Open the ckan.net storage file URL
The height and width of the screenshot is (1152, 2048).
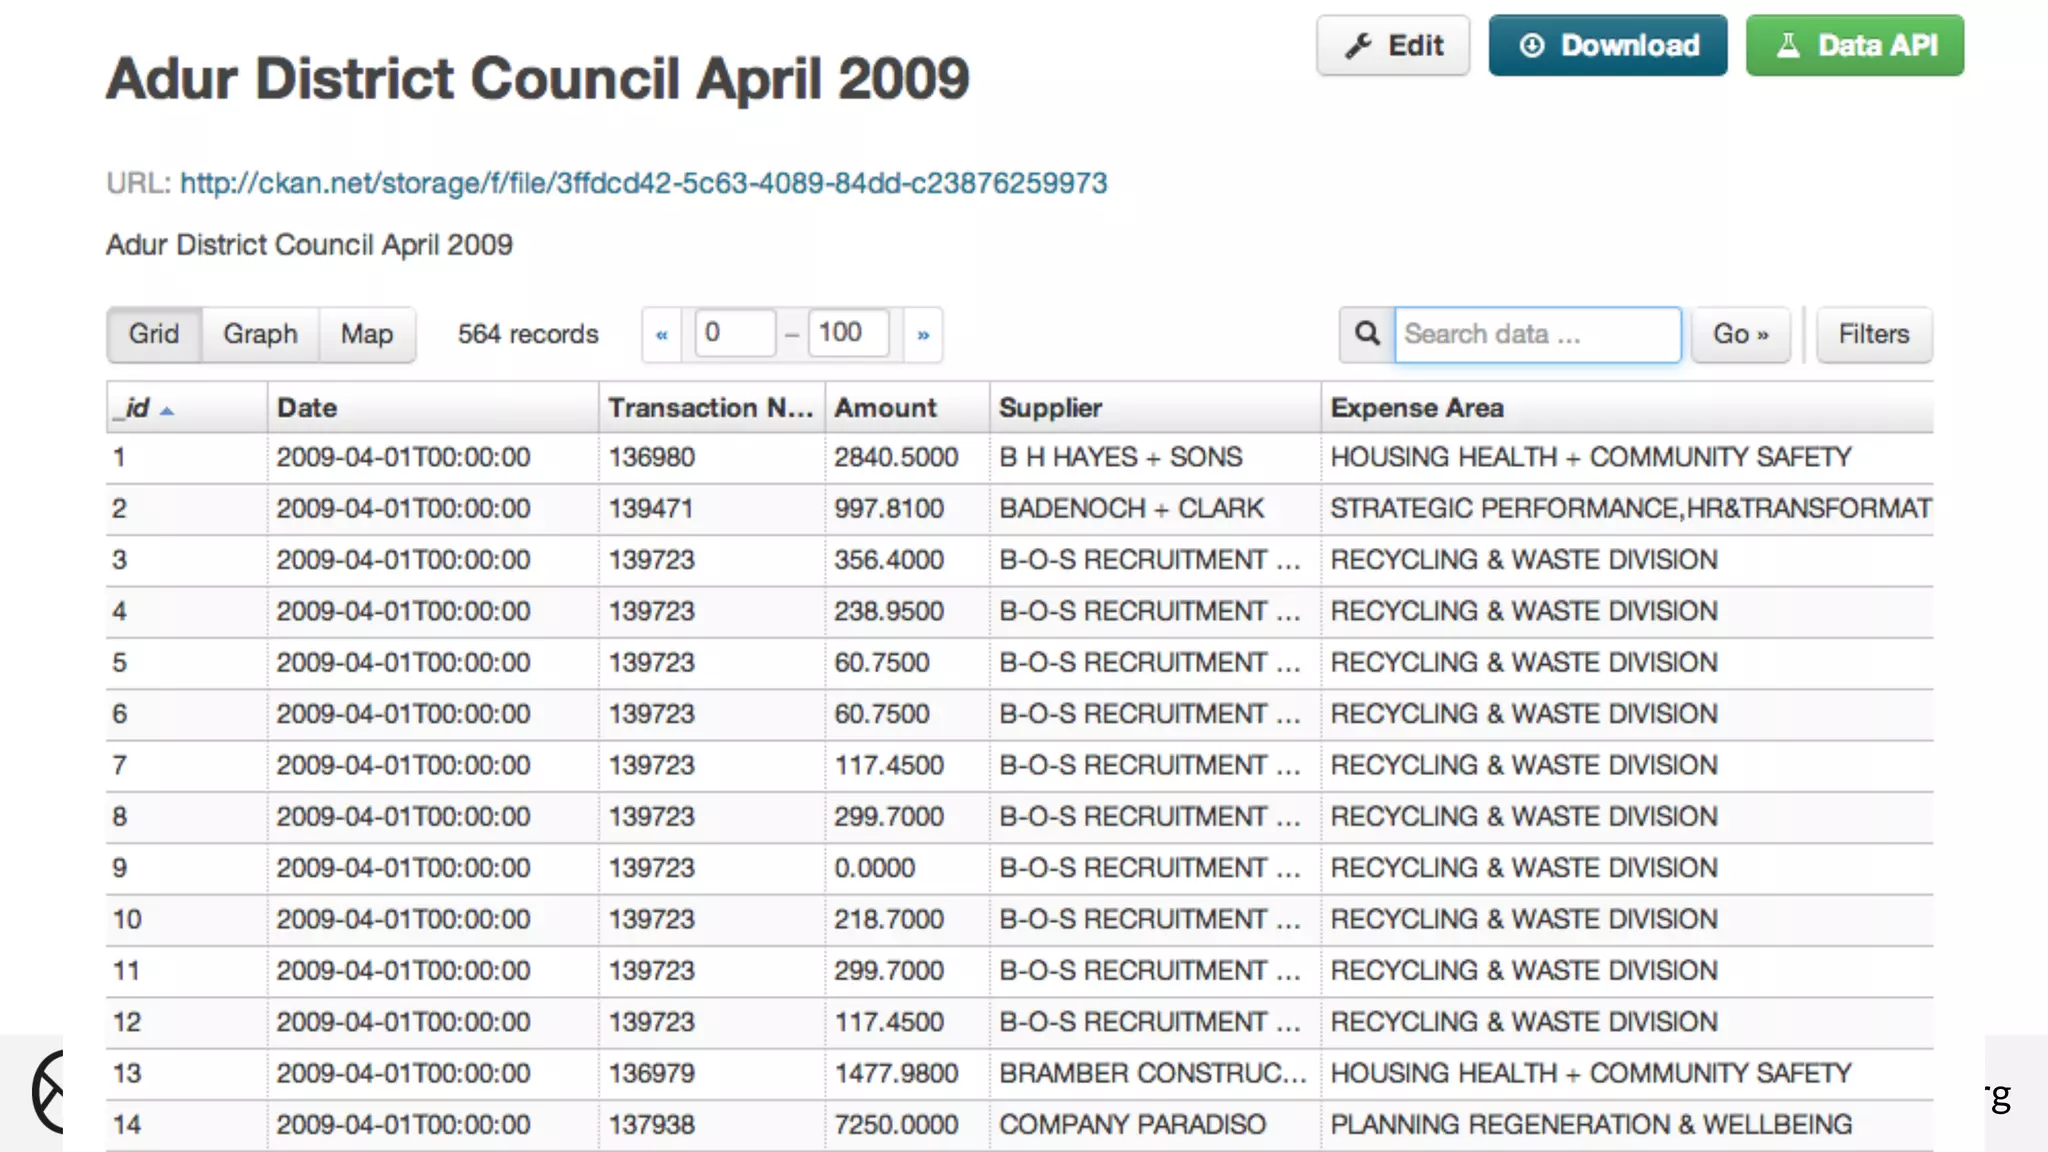point(643,183)
